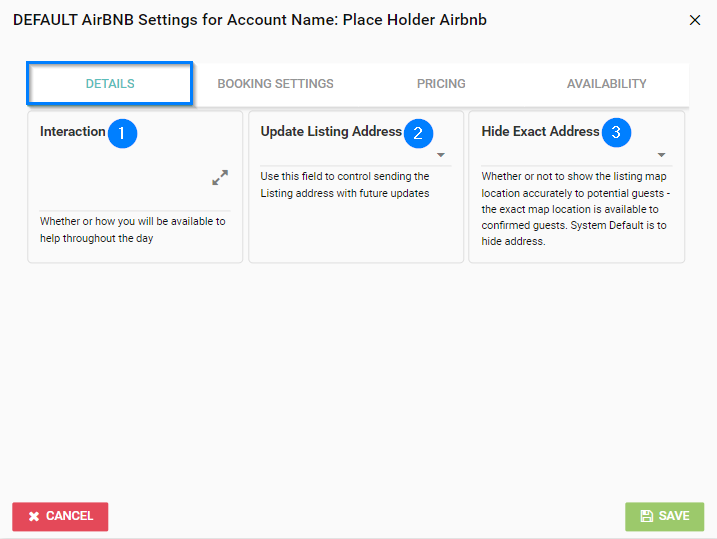Open the Pricing tab
This screenshot has height=539, width=717.
click(441, 84)
